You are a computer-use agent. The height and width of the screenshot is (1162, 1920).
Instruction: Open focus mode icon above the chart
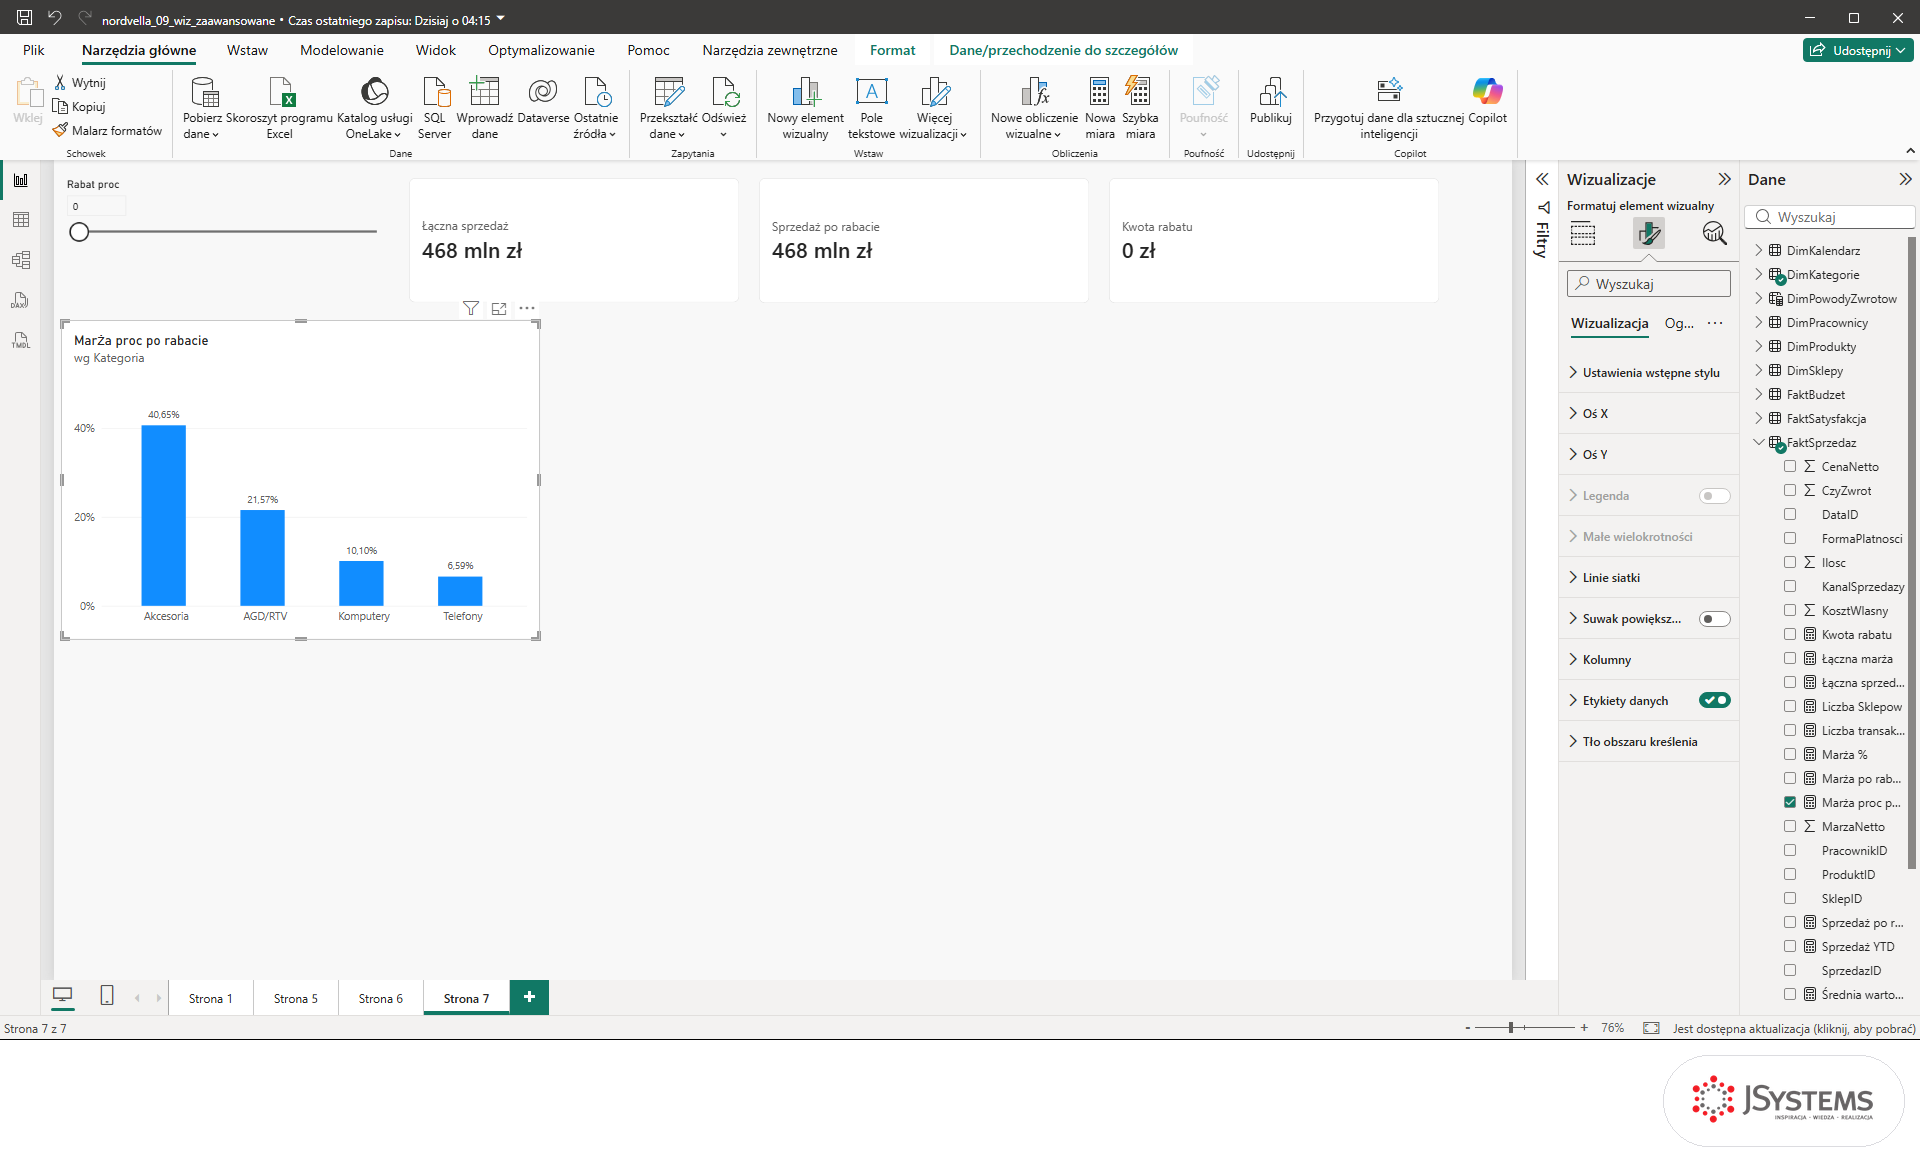(499, 308)
